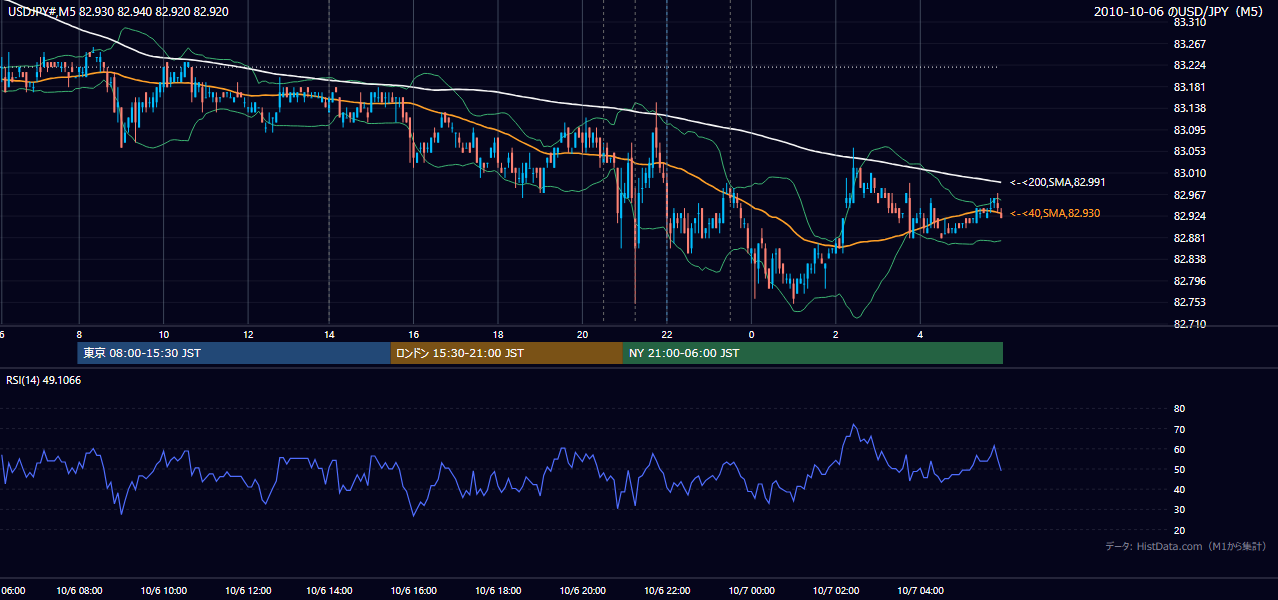
Task: Click hour label 14 under the price chart
Action: [329, 334]
